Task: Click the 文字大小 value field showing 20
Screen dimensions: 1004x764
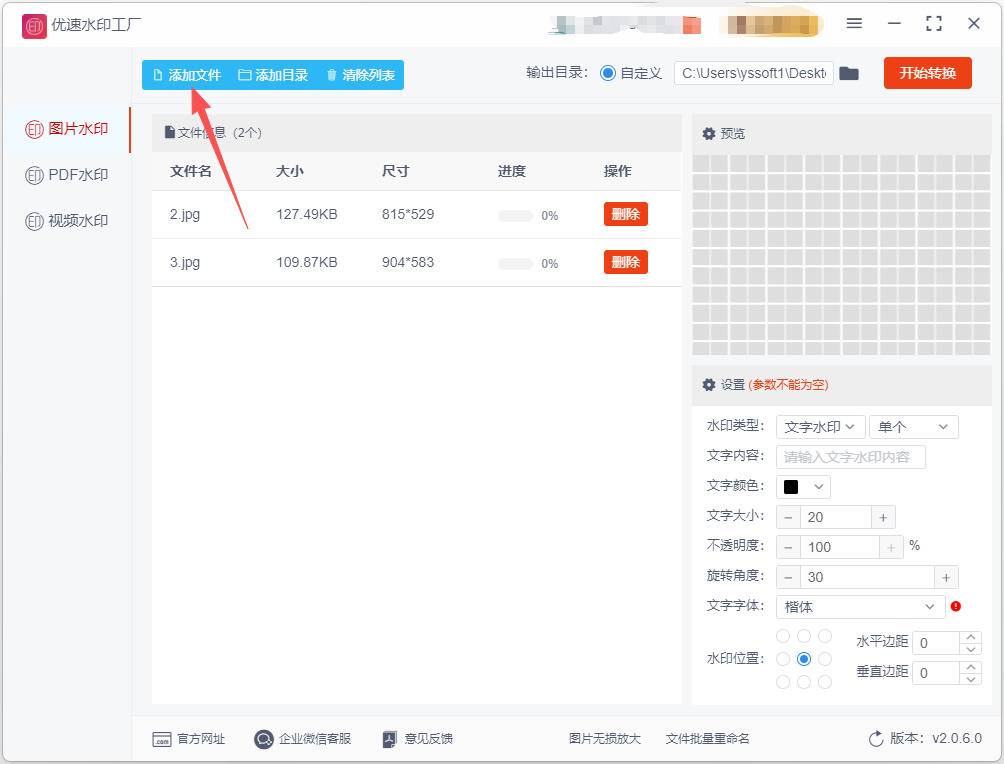Action: (836, 517)
